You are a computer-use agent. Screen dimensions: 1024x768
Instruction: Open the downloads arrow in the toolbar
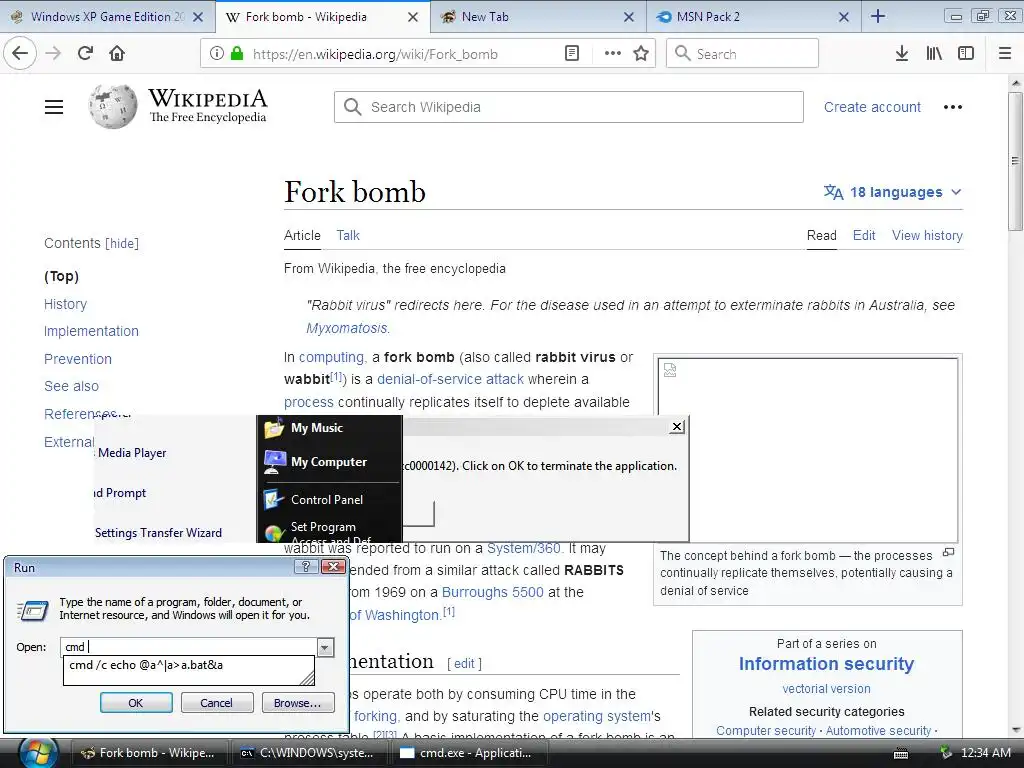902,54
